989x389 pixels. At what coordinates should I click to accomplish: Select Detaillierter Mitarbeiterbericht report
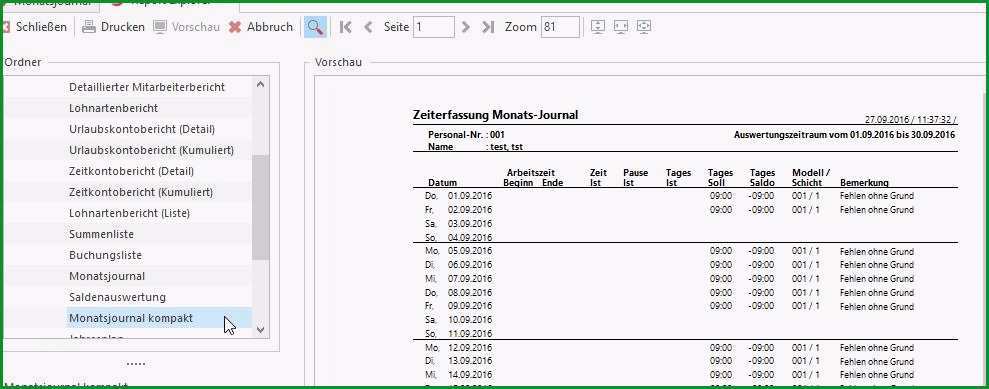coord(147,87)
